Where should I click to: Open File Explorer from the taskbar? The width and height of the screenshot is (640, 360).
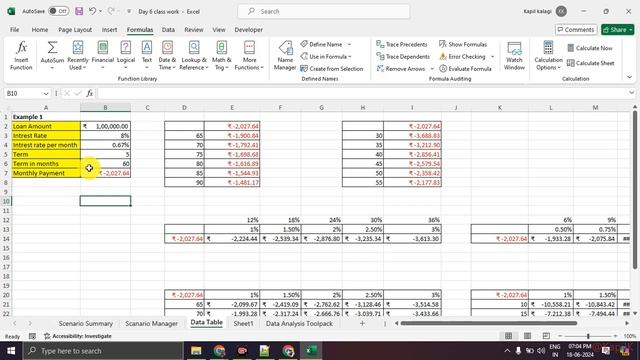pos(196,351)
